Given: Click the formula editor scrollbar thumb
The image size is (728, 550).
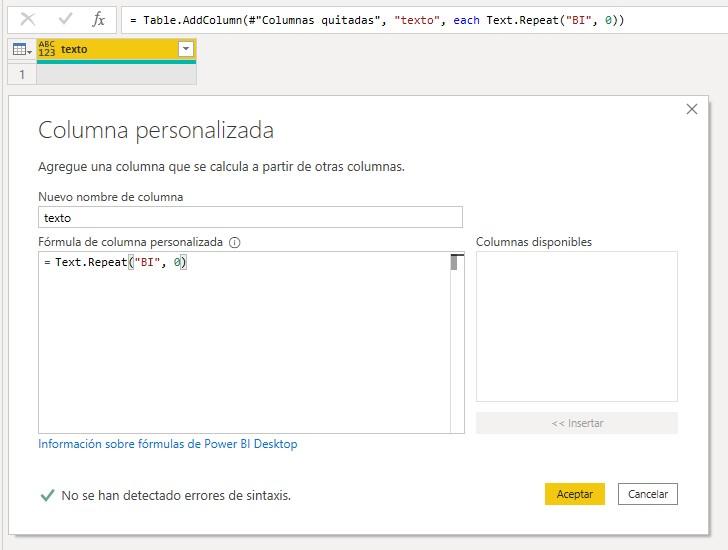Looking at the screenshot, I should coord(455,263).
